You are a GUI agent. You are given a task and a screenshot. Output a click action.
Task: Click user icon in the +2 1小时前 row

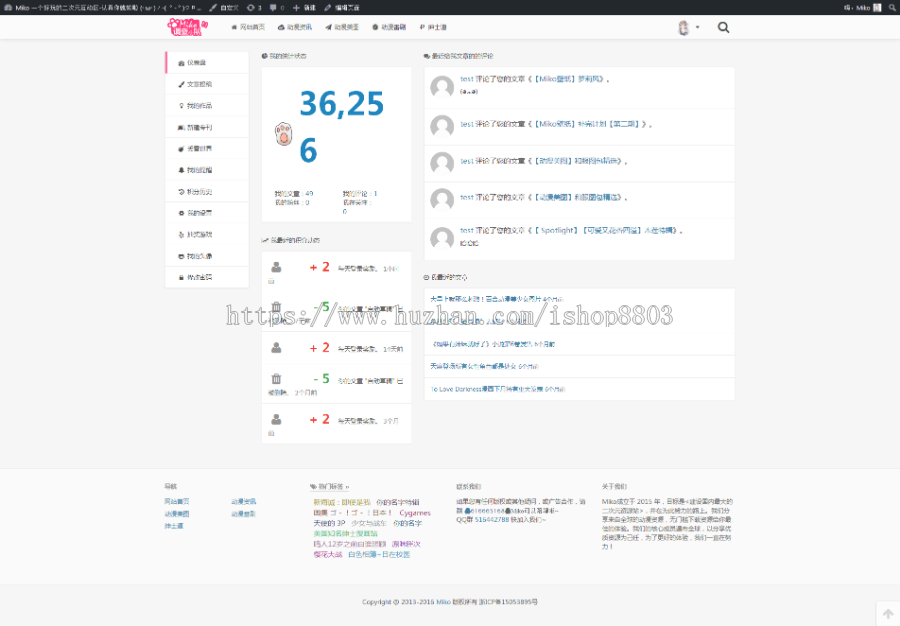pyautogui.click(x=276, y=267)
